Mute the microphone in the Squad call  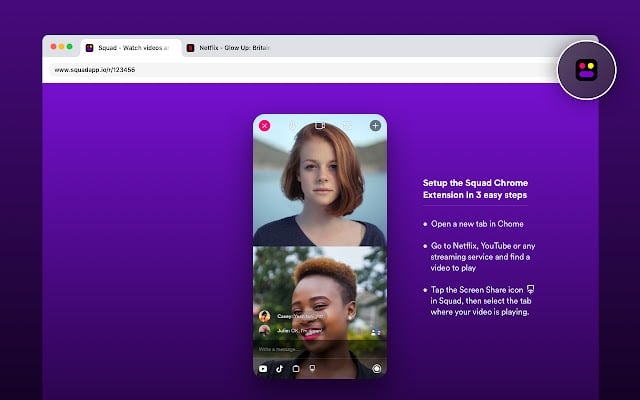[292, 126]
